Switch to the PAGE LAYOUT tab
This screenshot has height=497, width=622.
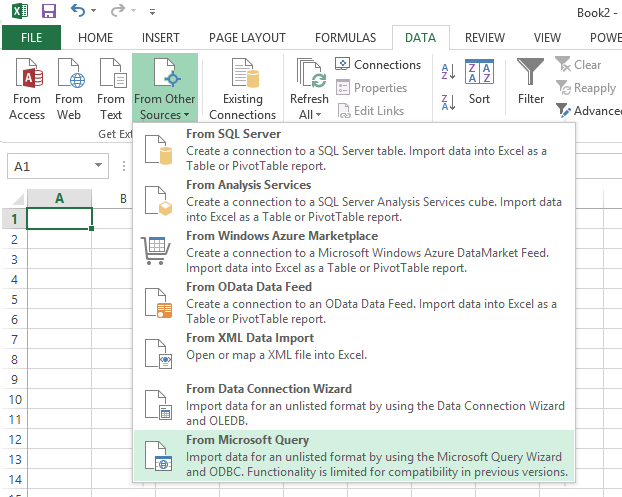247,38
